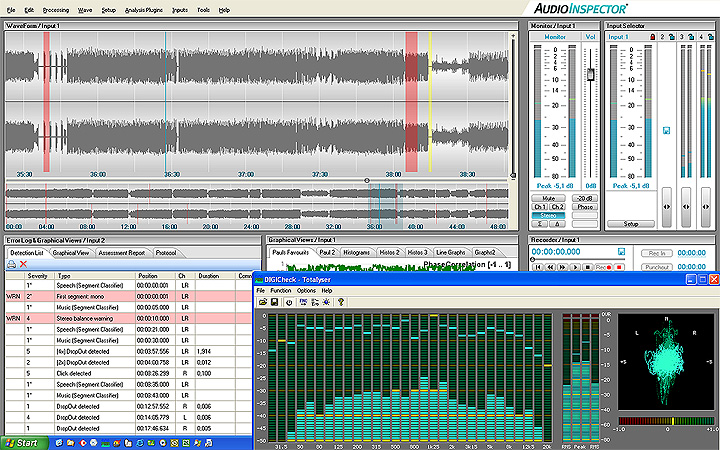
Task: Click the save disk icon in DIGICheck
Action: coord(274,302)
